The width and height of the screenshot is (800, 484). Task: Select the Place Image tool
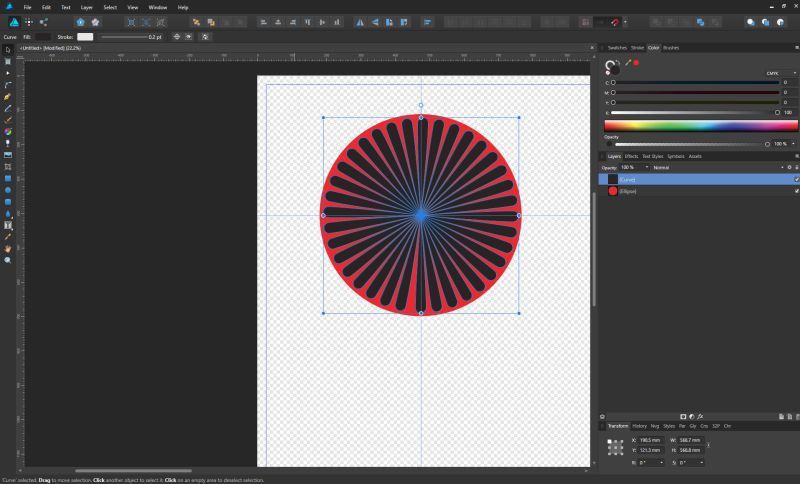(8, 155)
